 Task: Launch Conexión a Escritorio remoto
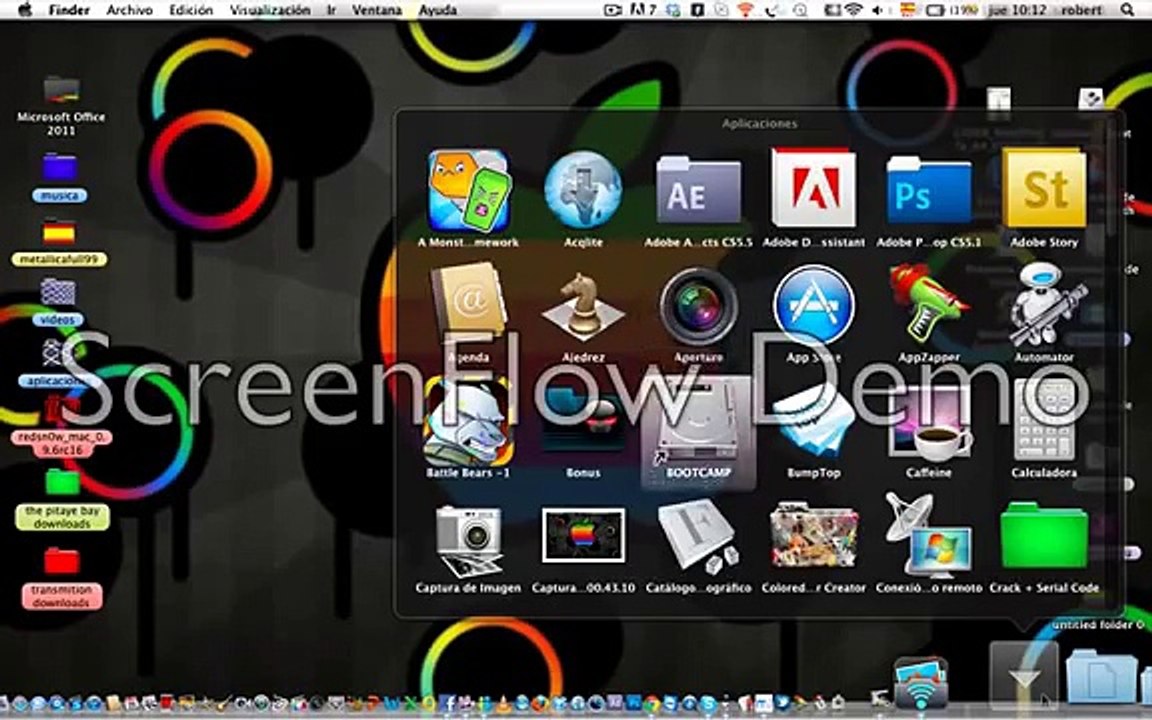coord(929,536)
